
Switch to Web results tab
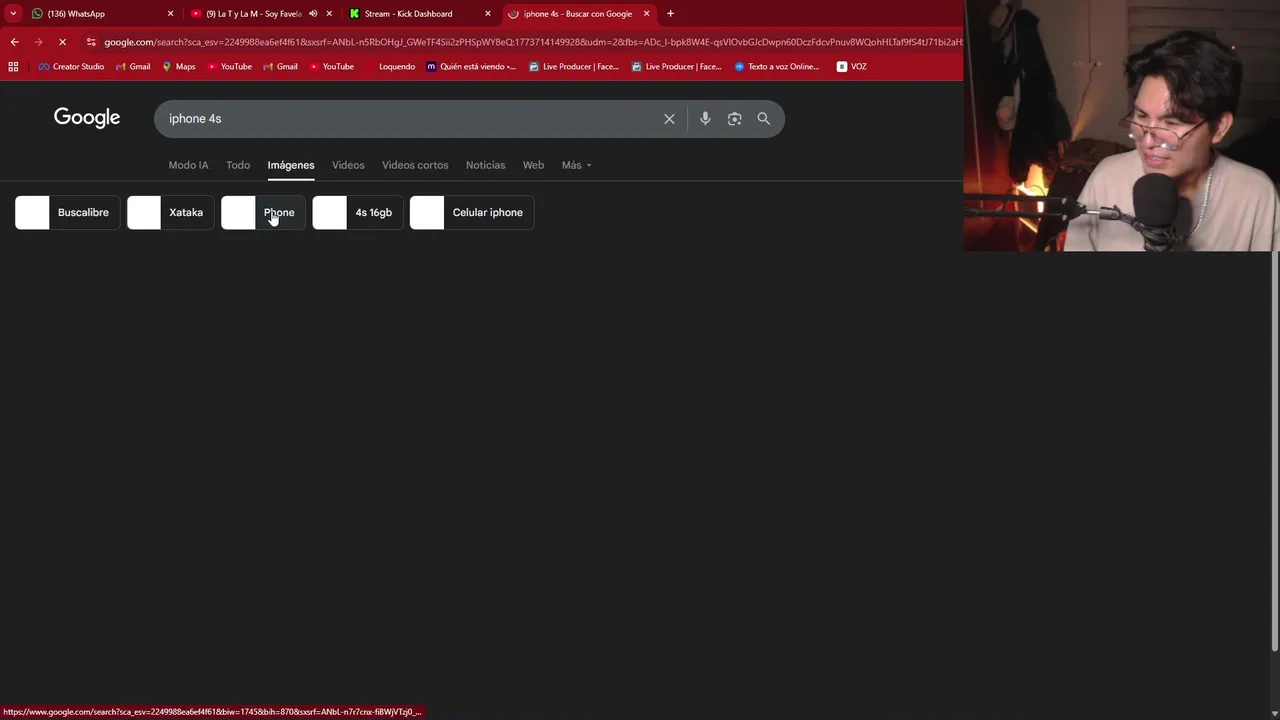pyautogui.click(x=533, y=165)
